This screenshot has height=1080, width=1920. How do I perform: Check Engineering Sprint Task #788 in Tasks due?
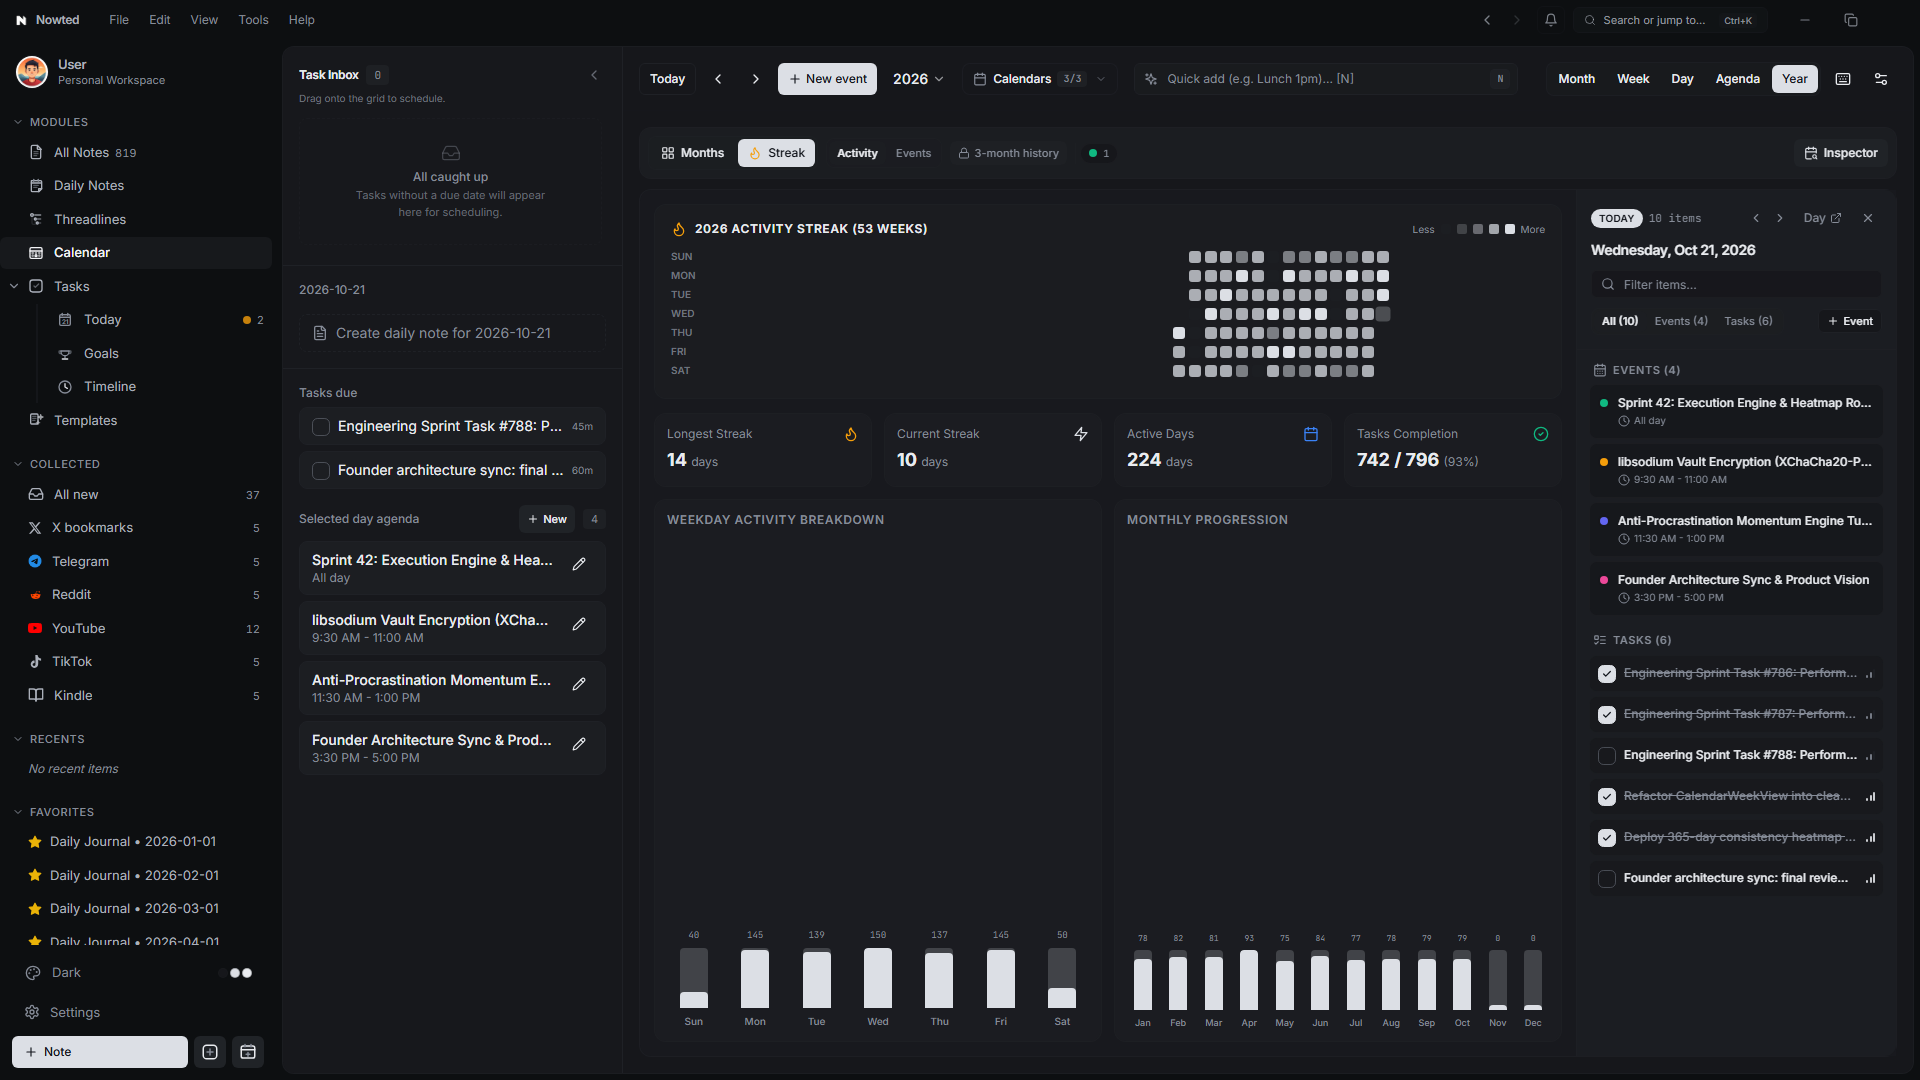[321, 427]
